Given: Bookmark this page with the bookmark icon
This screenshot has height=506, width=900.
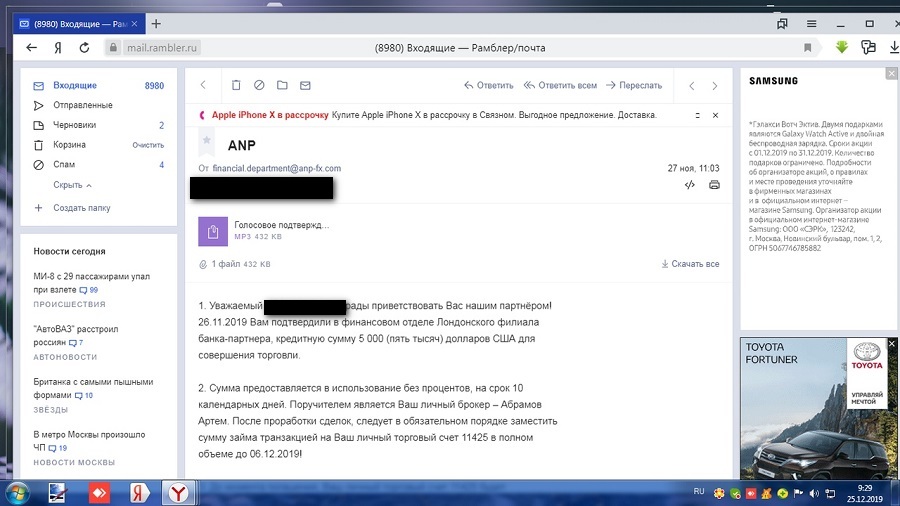Looking at the screenshot, I should (808, 48).
